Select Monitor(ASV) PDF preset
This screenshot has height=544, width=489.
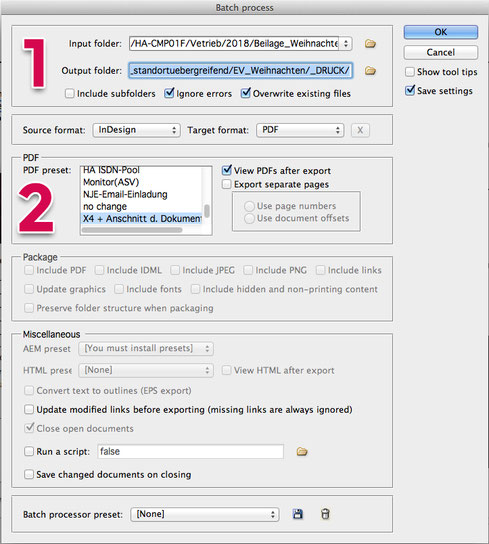pyautogui.click(x=142, y=182)
